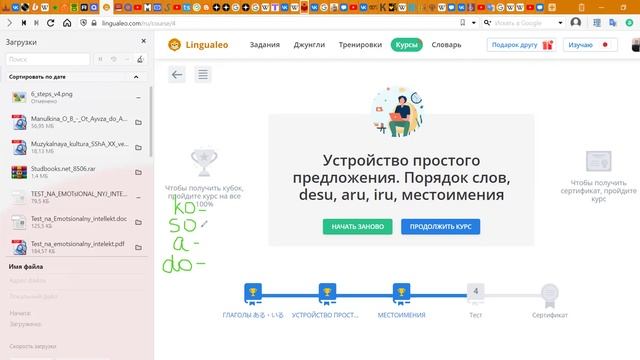Open folder for Manulkina_O_B download

138,122
